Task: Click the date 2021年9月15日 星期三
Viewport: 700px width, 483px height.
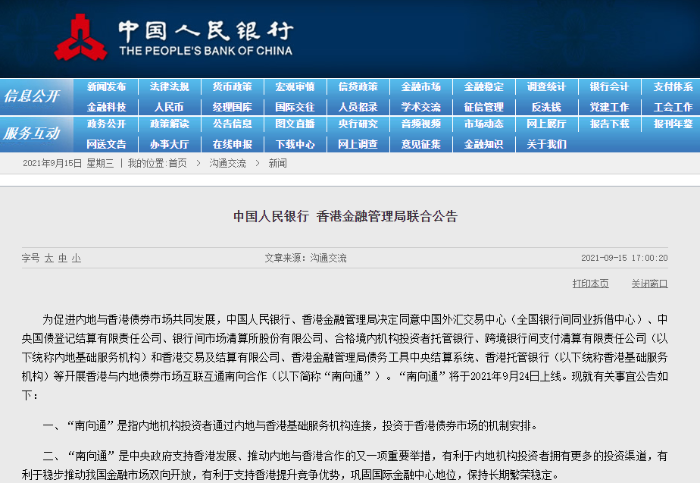Action: (x=68, y=163)
